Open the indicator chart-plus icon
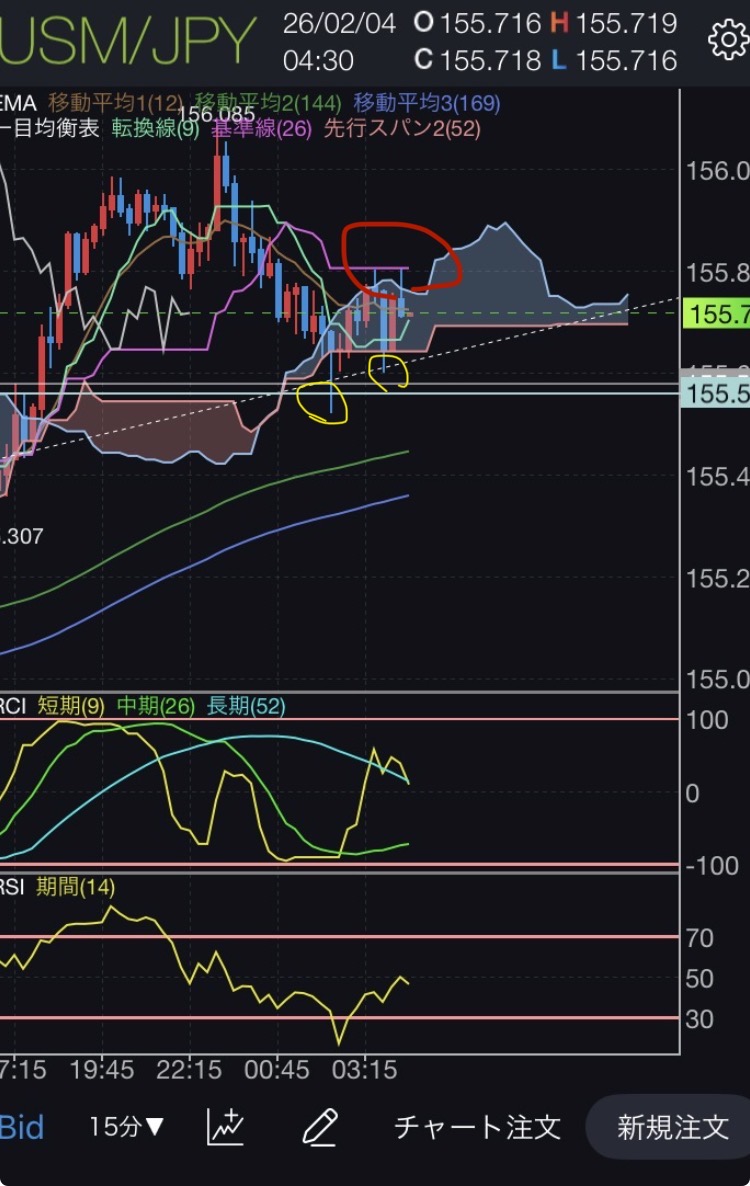The image size is (750, 1186). (226, 1127)
